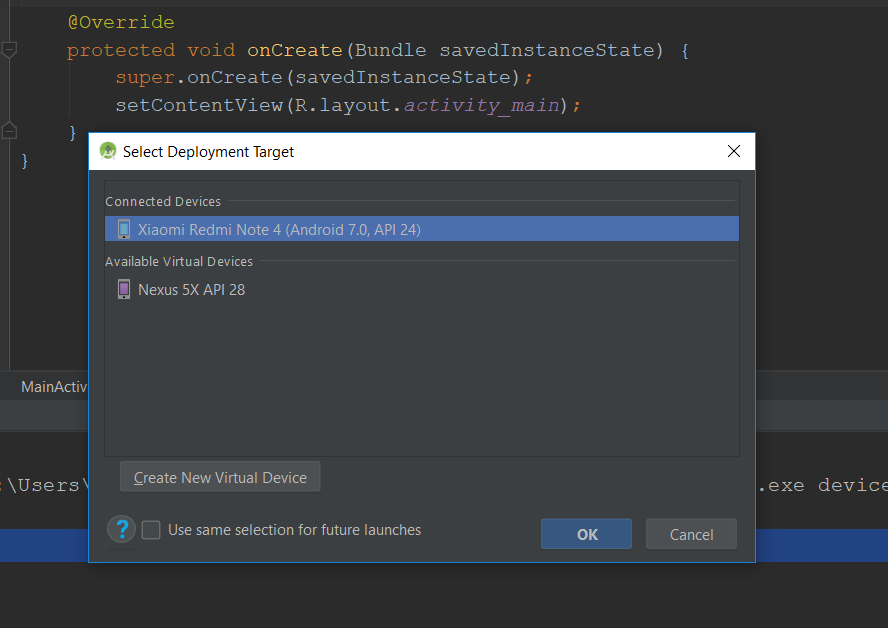Close the Select Deployment Target dialog
The height and width of the screenshot is (628, 888).
tap(733, 151)
